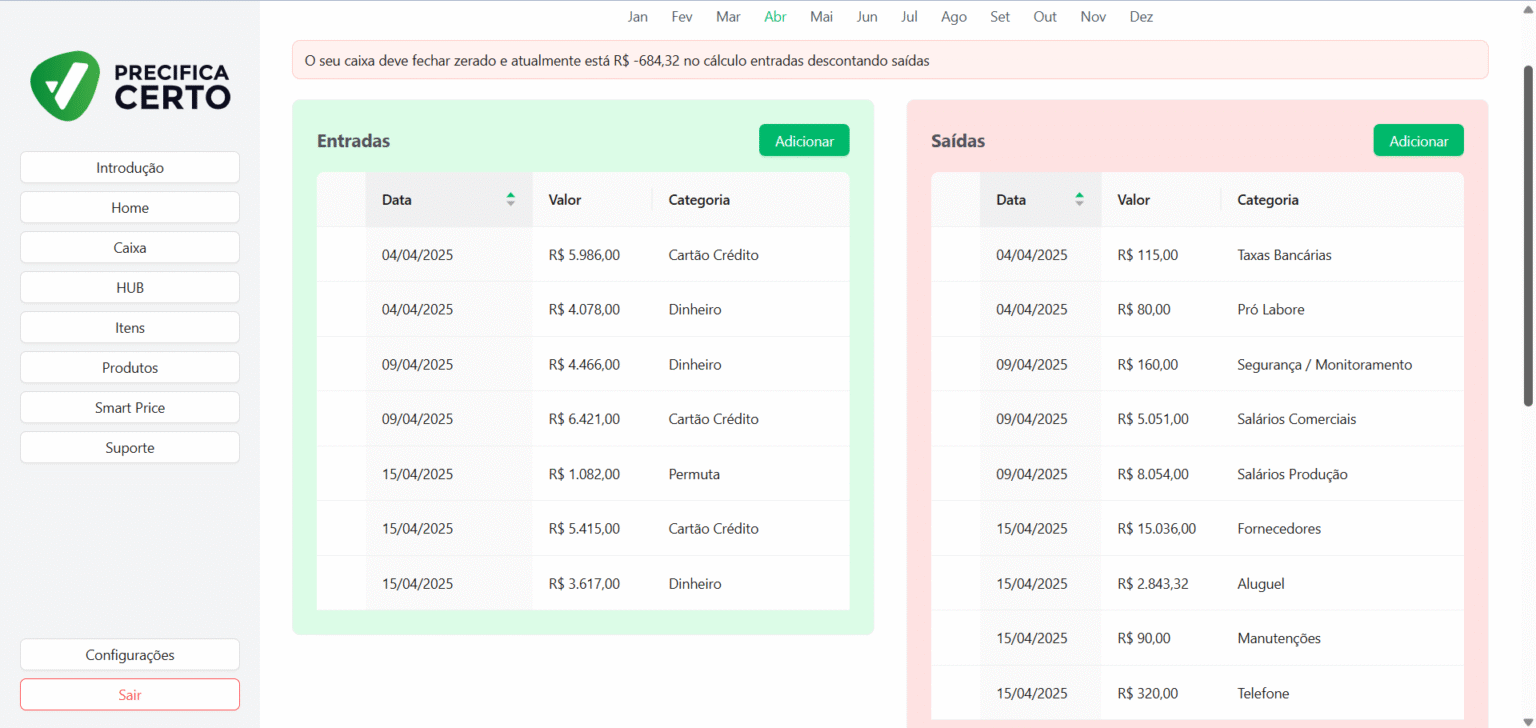Open Configurações settings
This screenshot has height=728, width=1536.
pos(130,655)
